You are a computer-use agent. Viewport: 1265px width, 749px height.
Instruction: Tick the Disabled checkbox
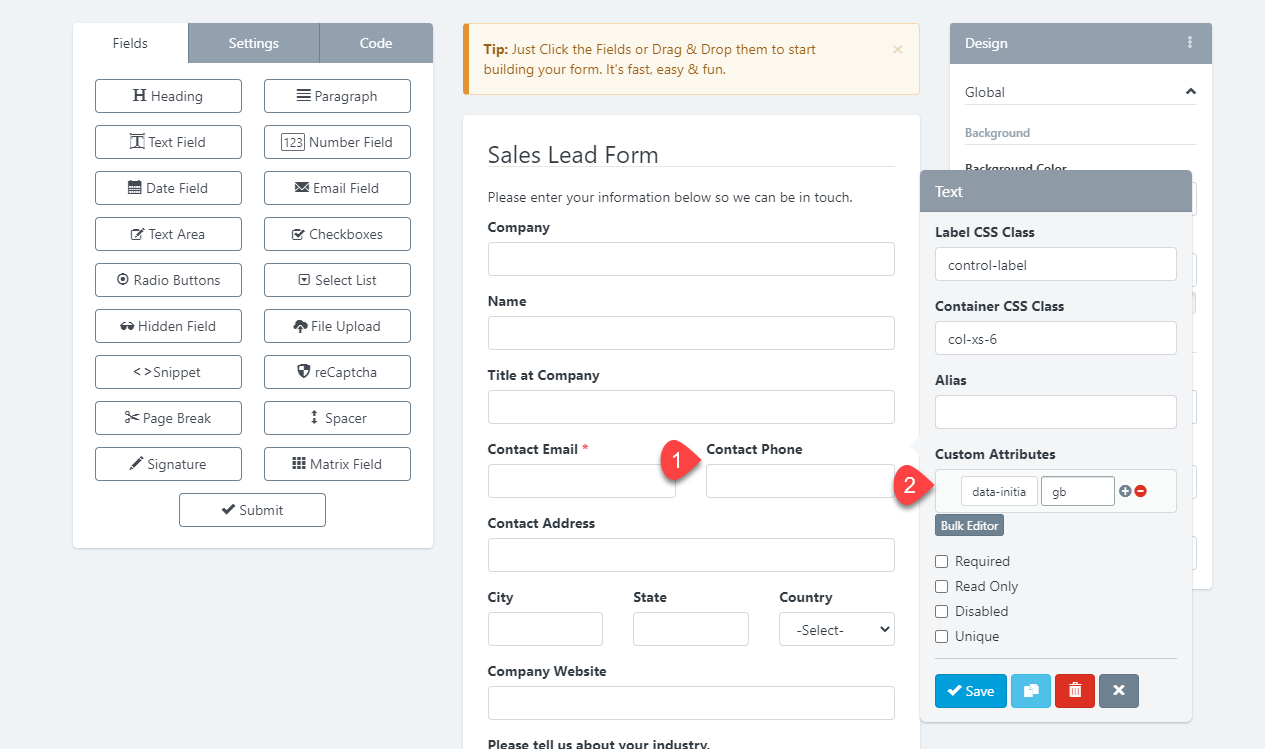point(941,611)
